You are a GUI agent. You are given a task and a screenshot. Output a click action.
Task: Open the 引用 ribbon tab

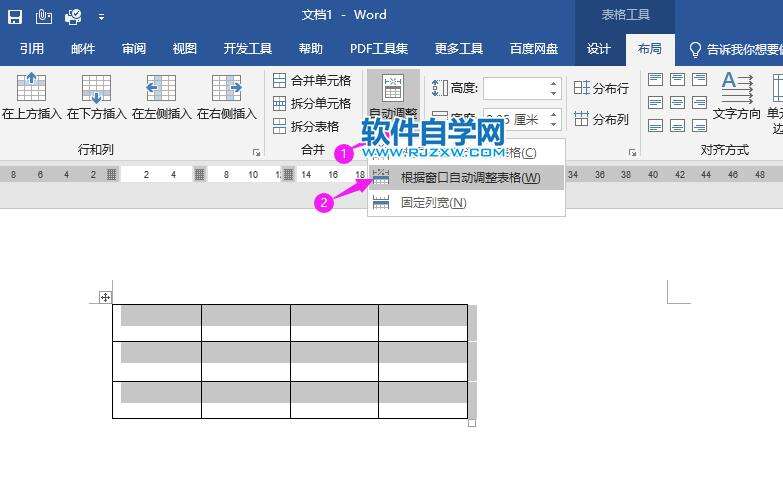(32, 48)
